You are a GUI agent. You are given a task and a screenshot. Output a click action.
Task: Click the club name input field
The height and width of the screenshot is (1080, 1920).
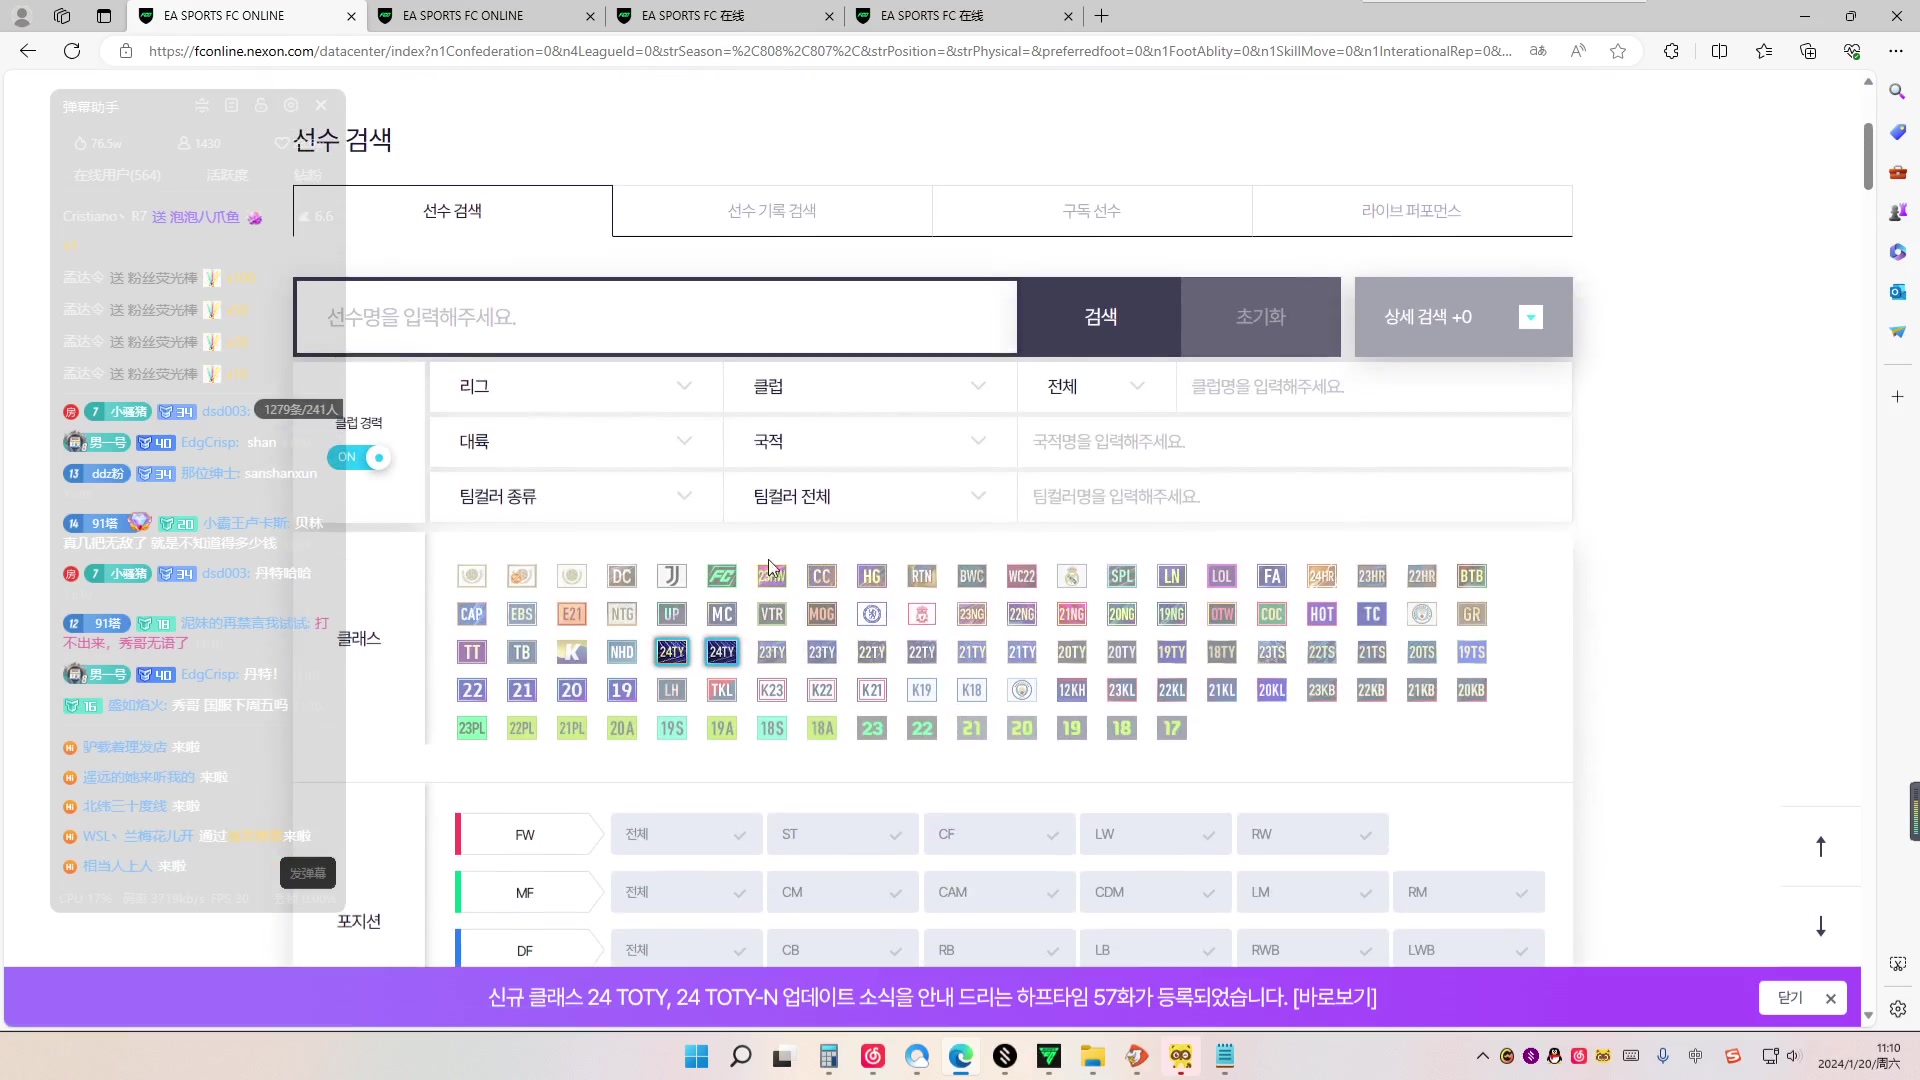1374,386
